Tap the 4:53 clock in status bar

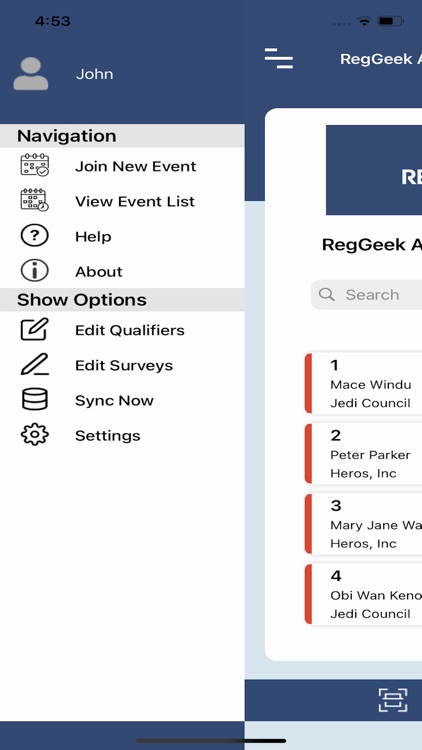pyautogui.click(x=53, y=21)
